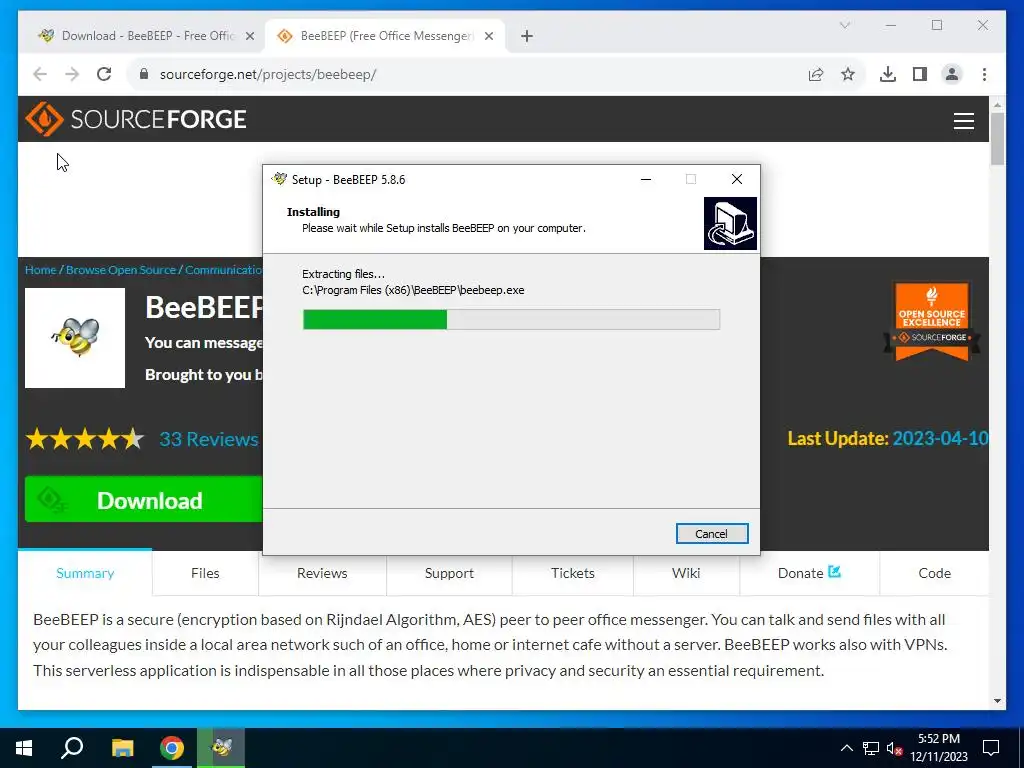Open Windows Start menu

[x=24, y=748]
